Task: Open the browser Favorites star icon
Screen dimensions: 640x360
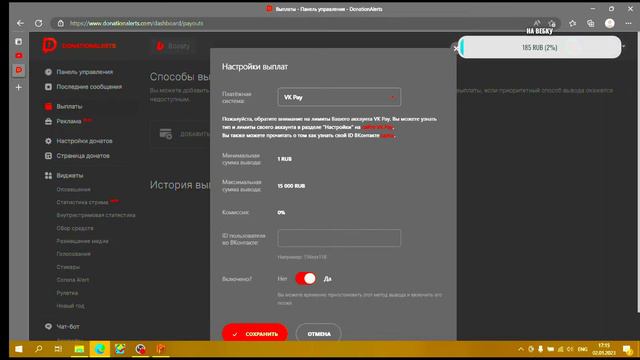Action: 573,23
